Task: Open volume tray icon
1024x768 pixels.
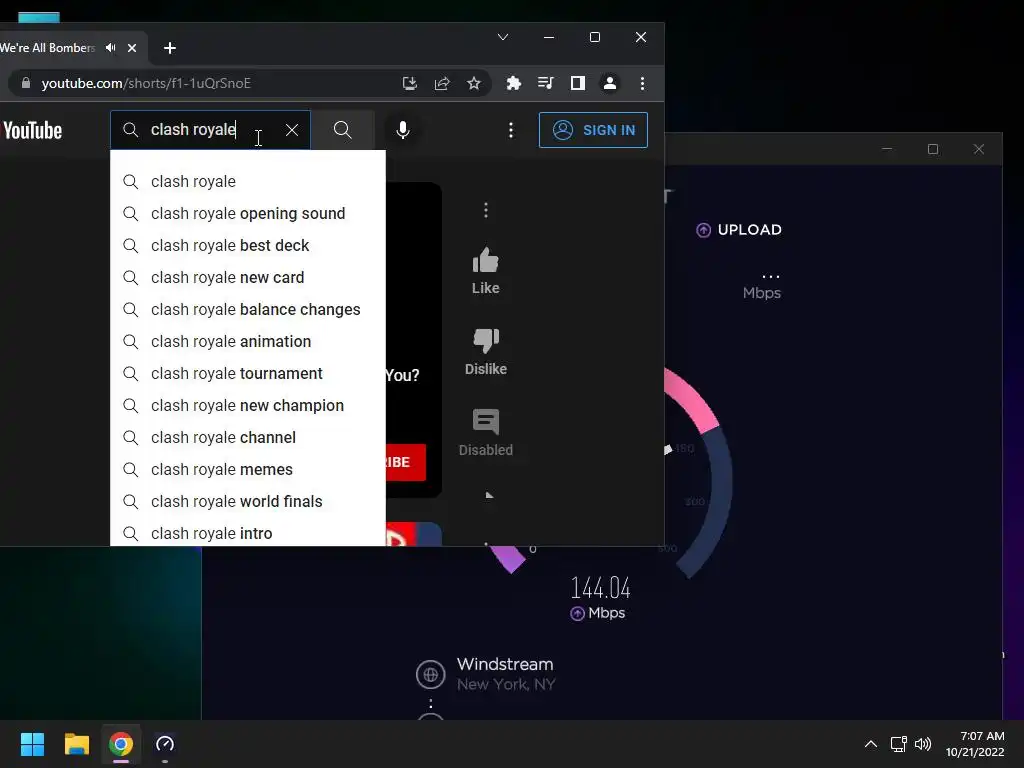Action: tap(923, 744)
